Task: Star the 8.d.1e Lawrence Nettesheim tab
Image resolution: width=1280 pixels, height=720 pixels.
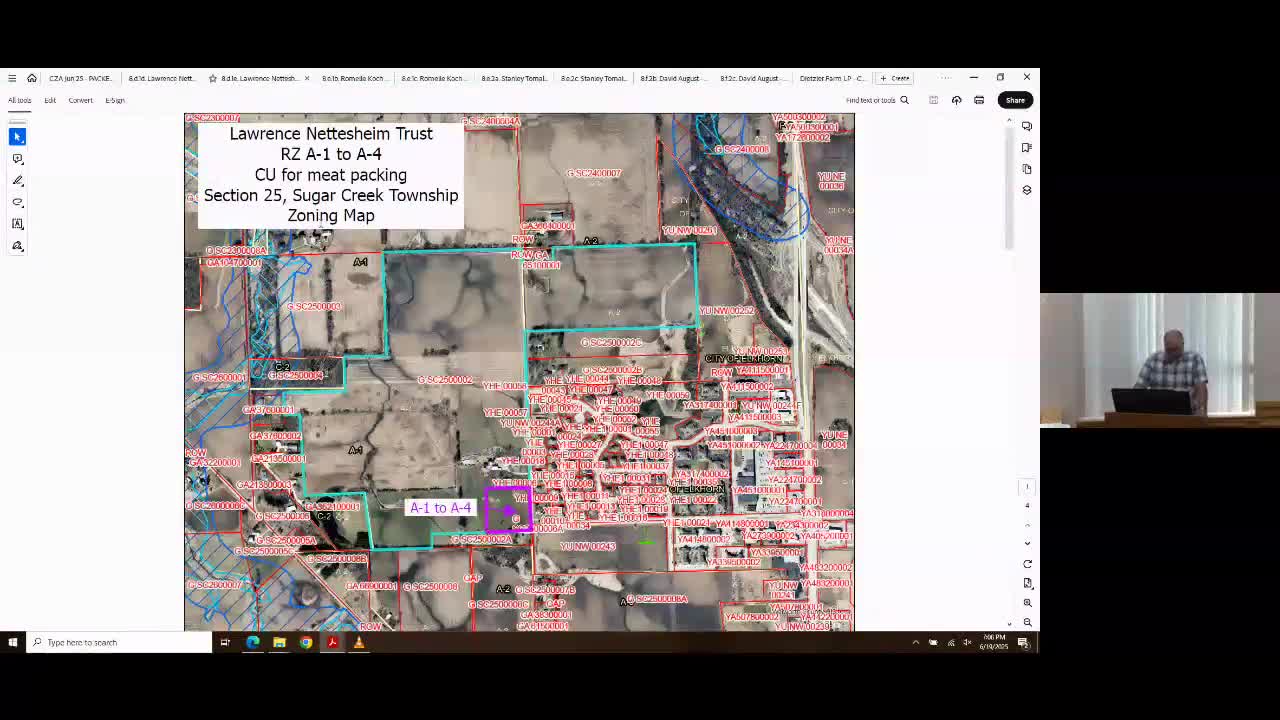Action: (213, 78)
